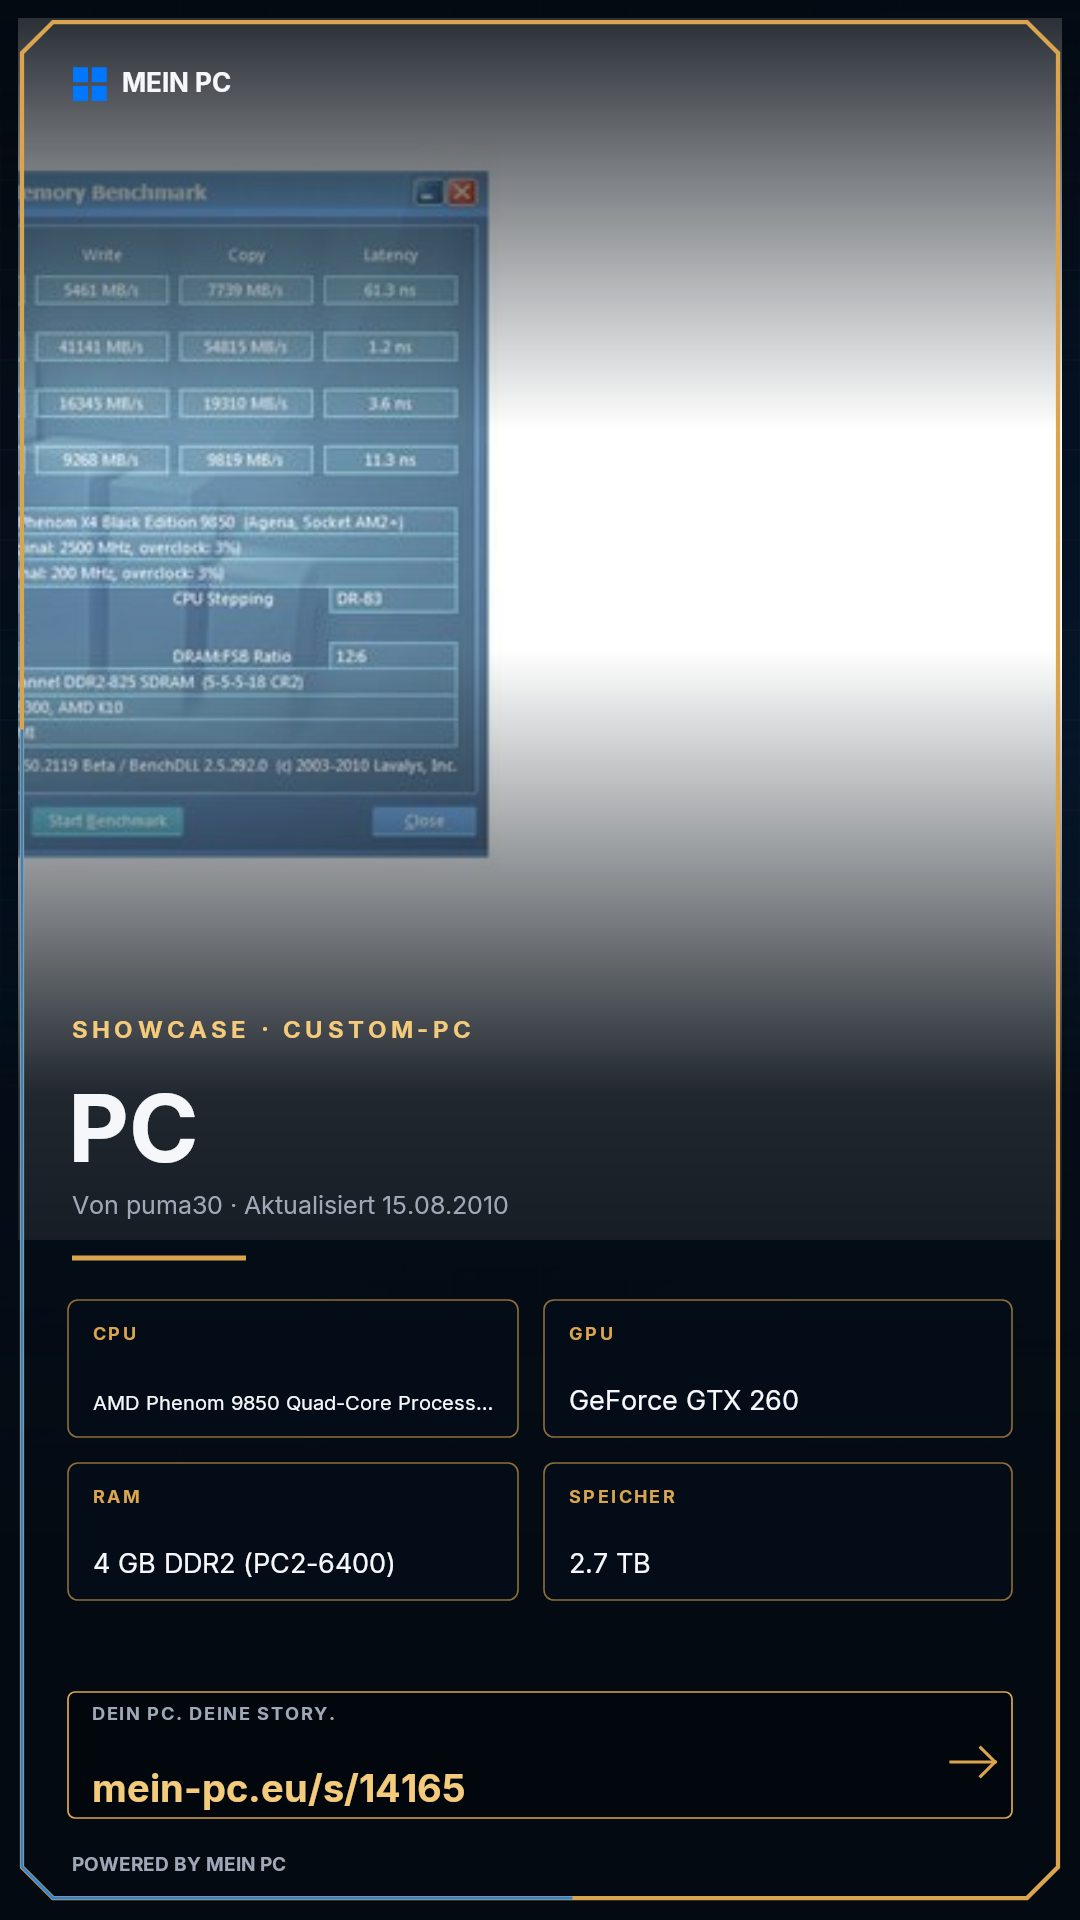Click the arrow icon in the share link box
The image size is (1080, 1920).
click(x=973, y=1761)
